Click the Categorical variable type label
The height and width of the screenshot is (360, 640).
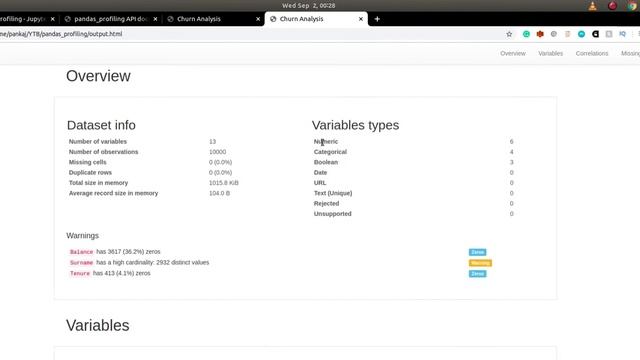pos(330,152)
